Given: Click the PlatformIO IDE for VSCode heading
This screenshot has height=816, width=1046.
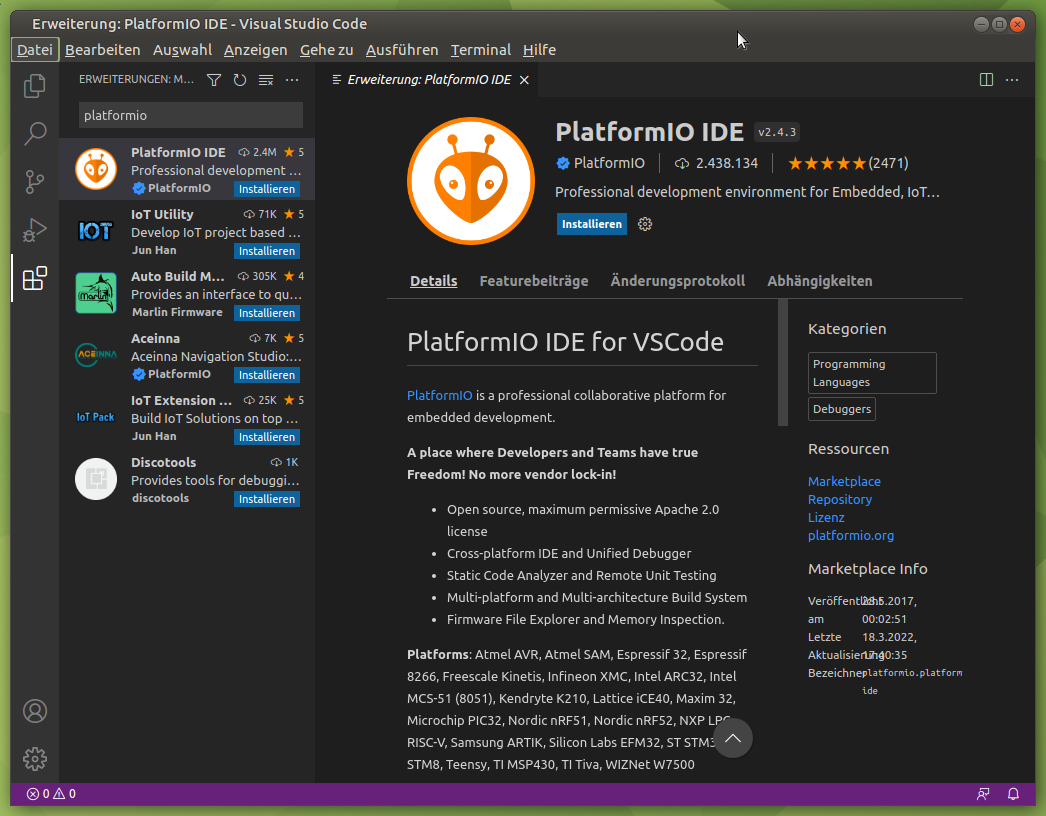Looking at the screenshot, I should (x=565, y=342).
